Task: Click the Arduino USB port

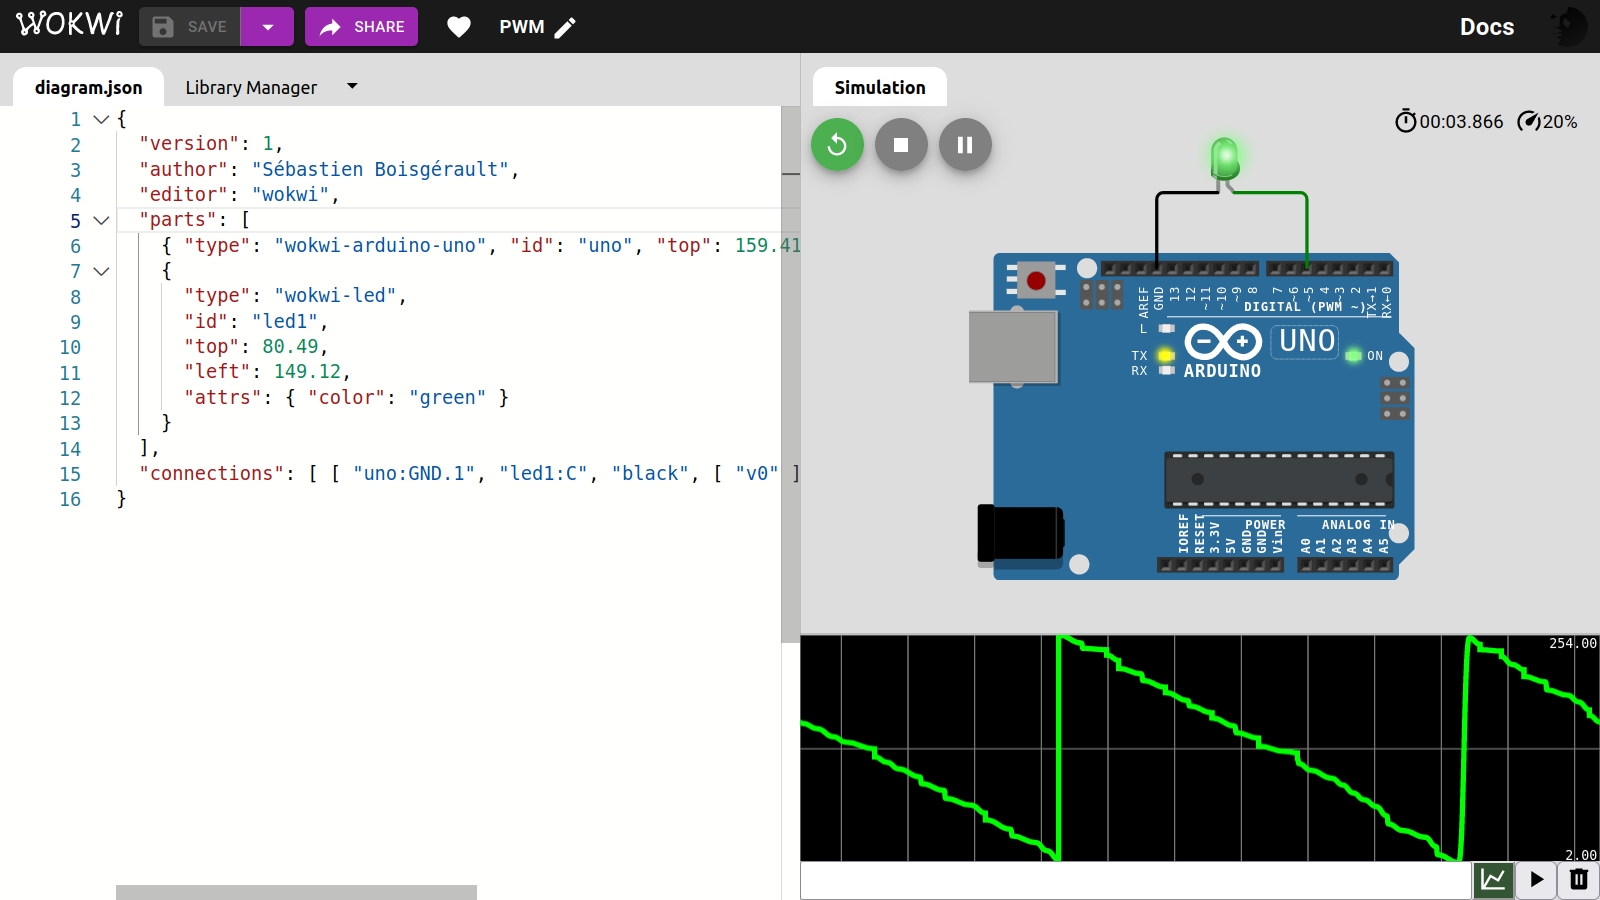Action: [1013, 347]
